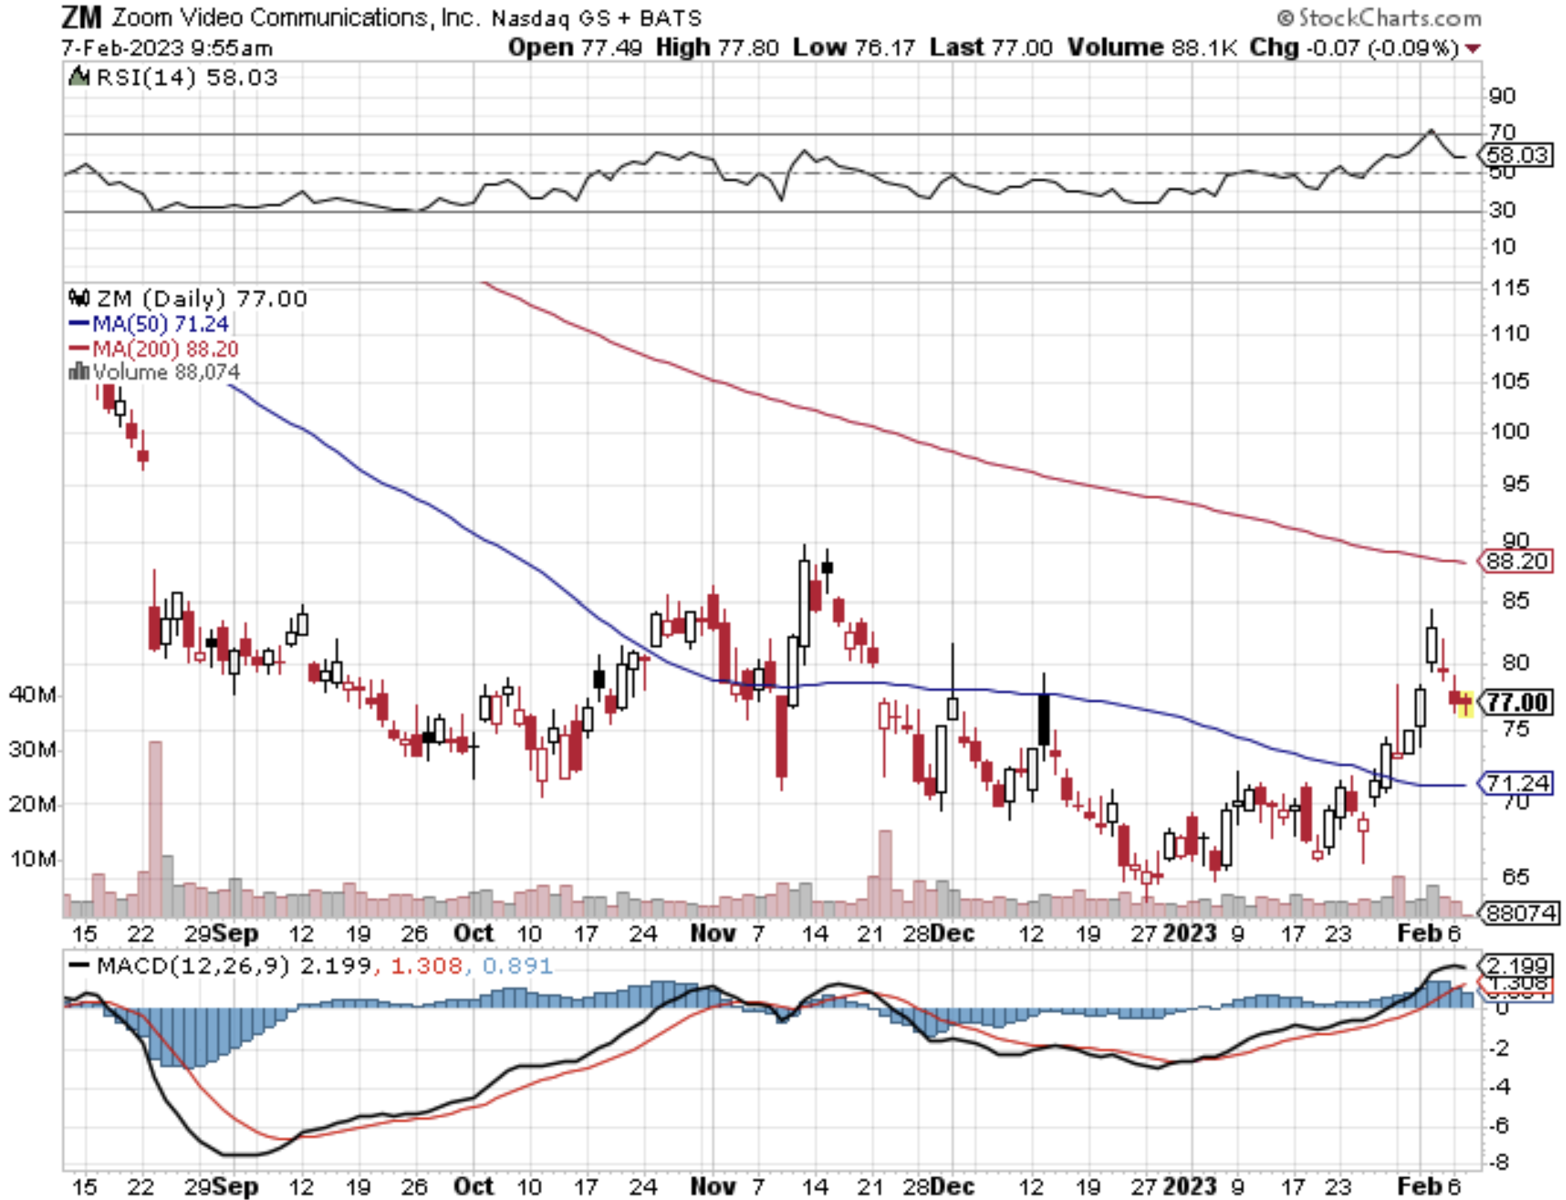This screenshot has width=1566, height=1200.
Task: Click the 40M volume axis label
Action: (32, 695)
